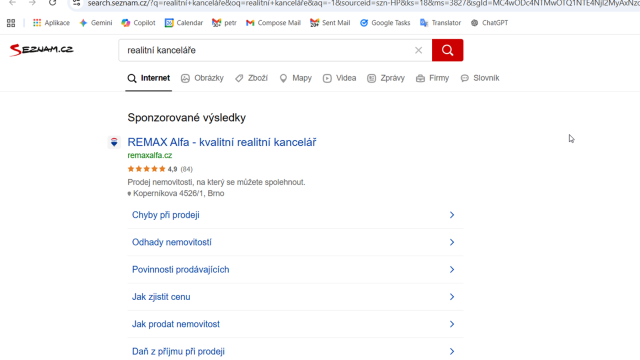Select the Internet search tab

pos(149,78)
